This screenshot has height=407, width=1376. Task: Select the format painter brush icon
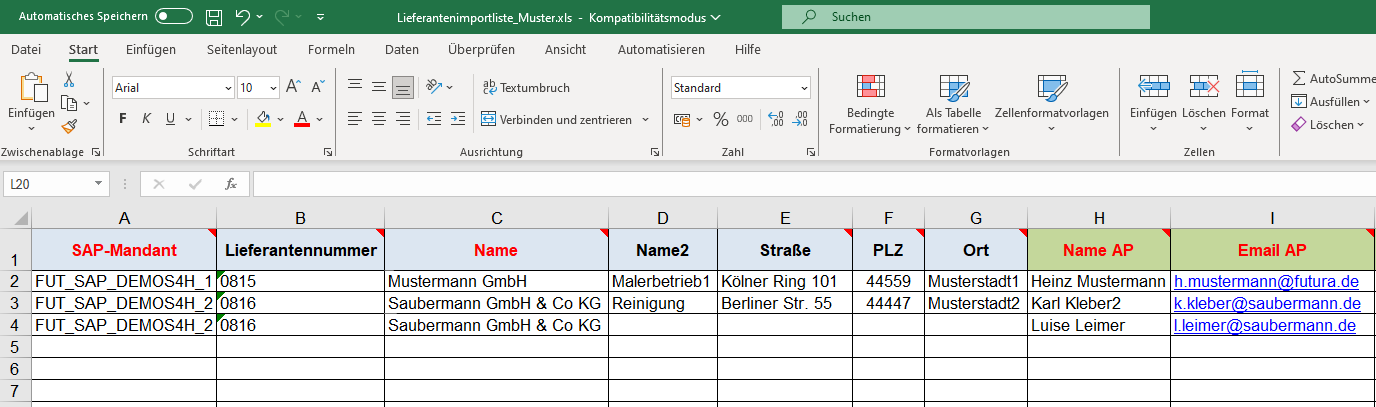69,126
